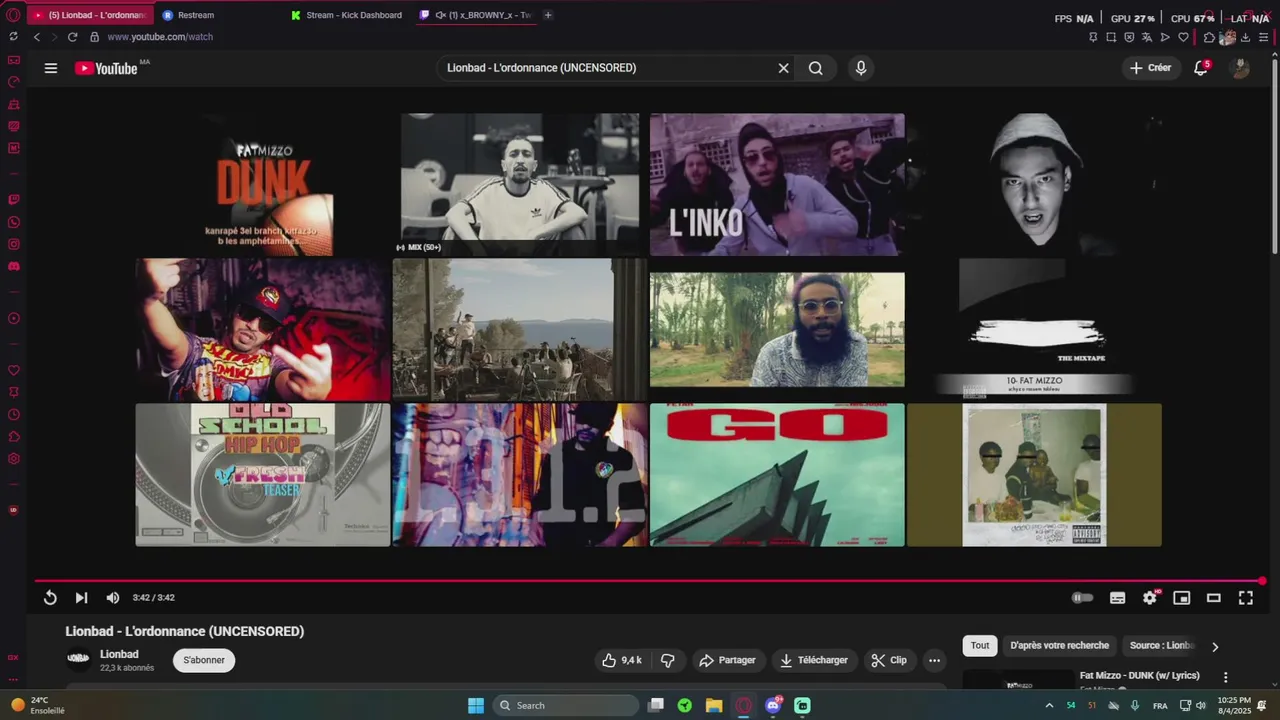1280x720 pixels.
Task: Like the video with 9,4 k
Action: pyautogui.click(x=621, y=660)
